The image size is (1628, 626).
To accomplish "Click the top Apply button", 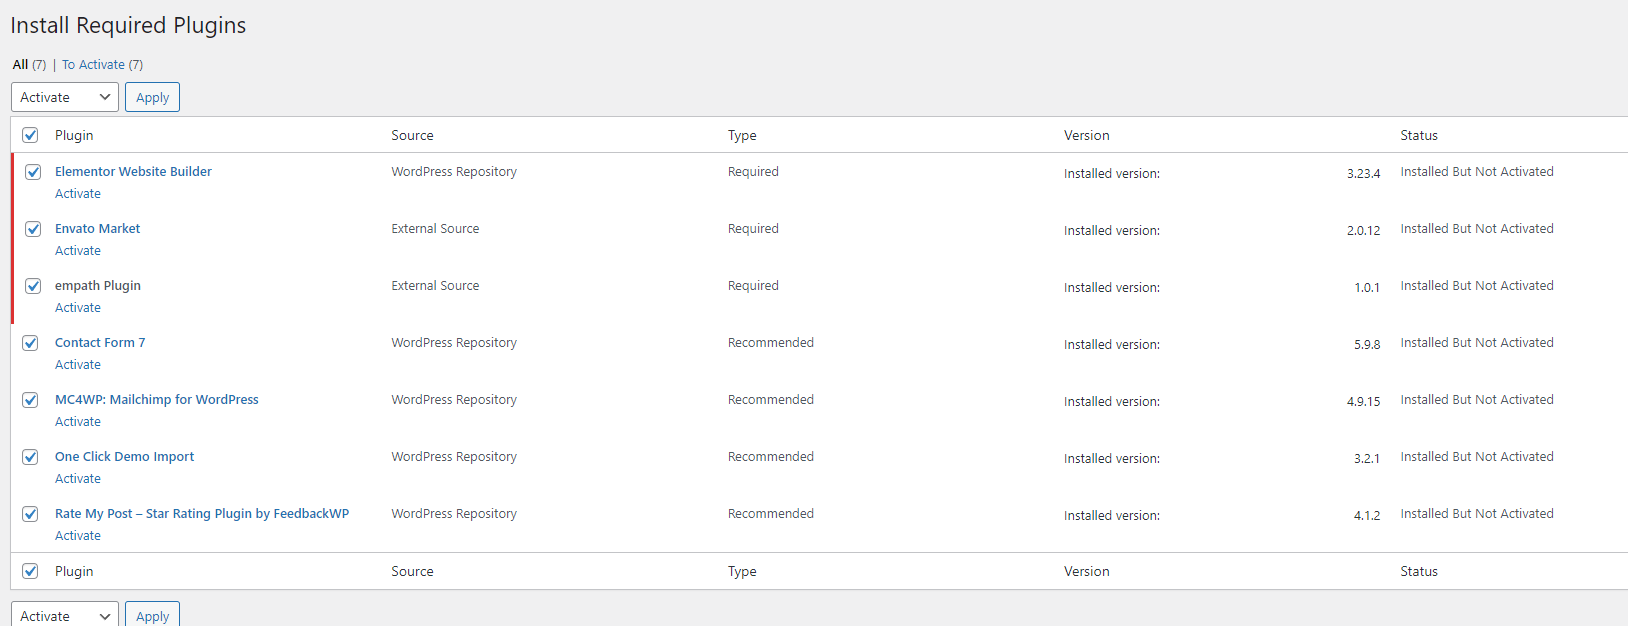I will (x=152, y=97).
